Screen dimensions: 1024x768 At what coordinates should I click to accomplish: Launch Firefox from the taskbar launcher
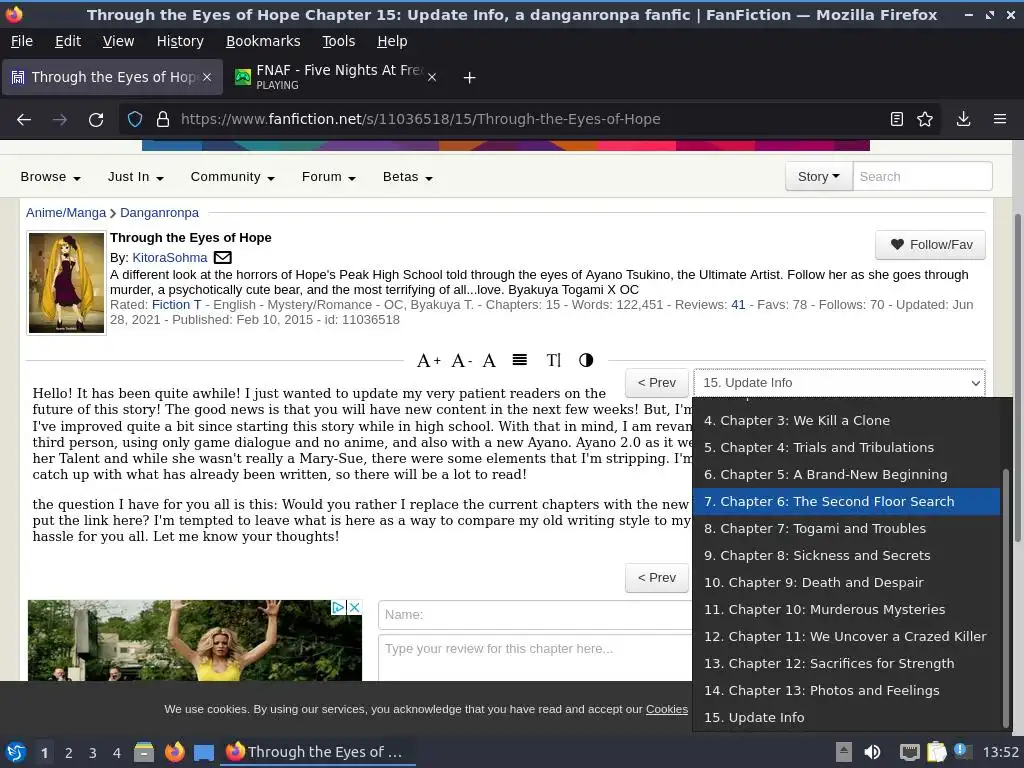174,752
